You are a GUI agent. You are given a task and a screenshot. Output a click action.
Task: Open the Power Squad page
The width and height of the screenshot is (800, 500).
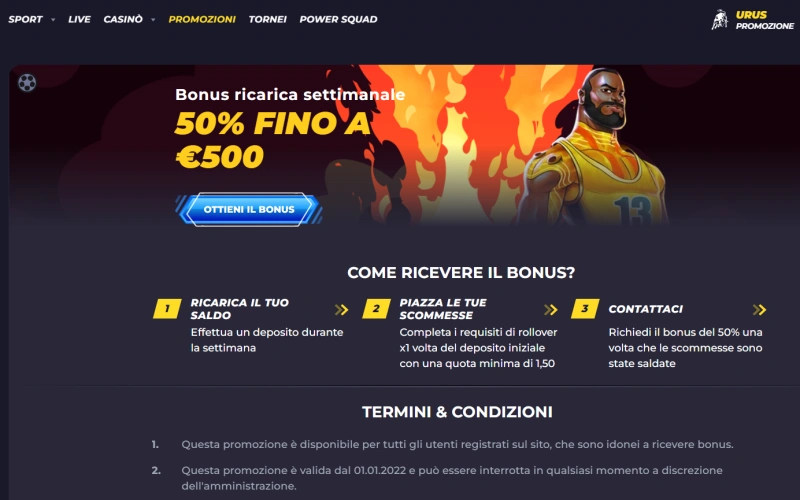[338, 19]
